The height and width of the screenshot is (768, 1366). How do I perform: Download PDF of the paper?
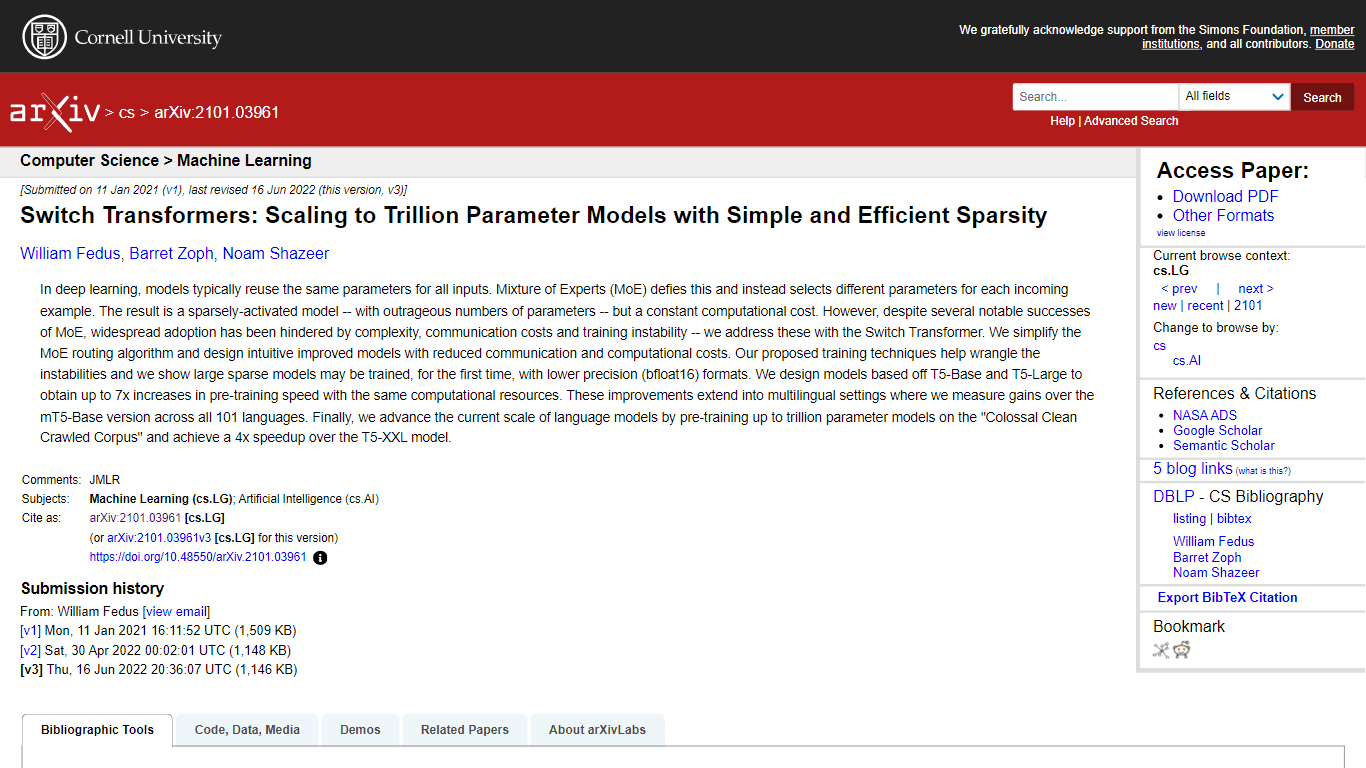1225,197
